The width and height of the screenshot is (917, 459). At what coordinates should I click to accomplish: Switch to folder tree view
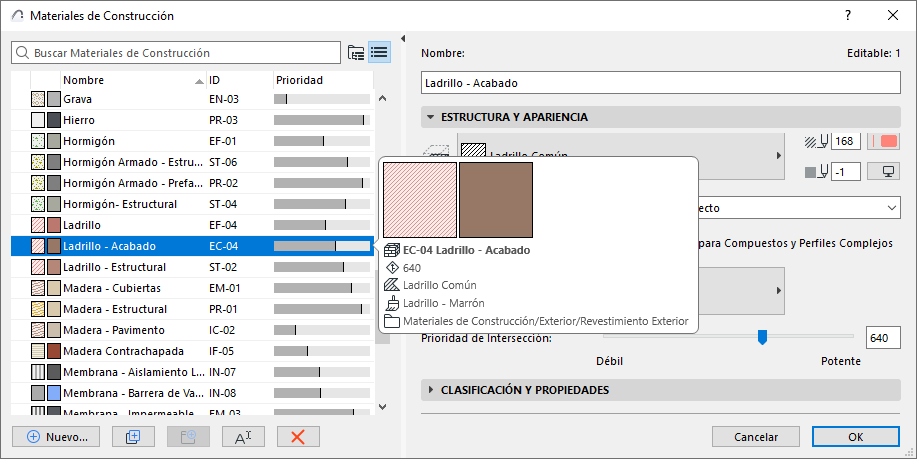[356, 53]
